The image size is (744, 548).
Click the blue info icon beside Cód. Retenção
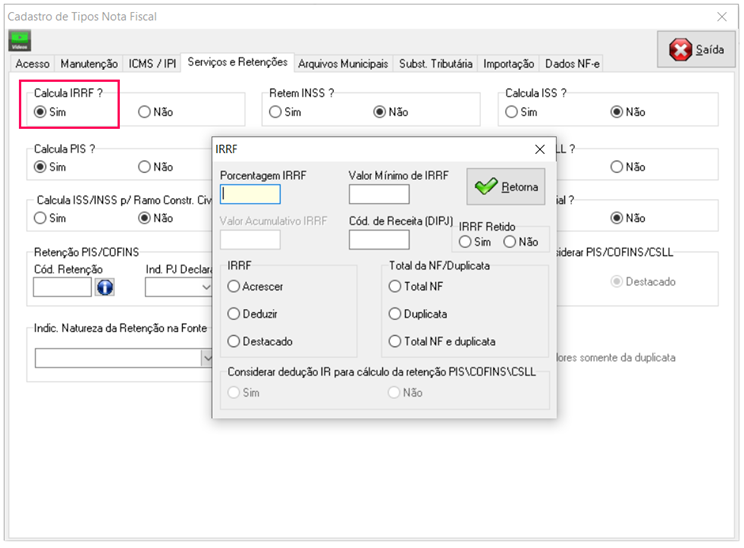coord(104,287)
